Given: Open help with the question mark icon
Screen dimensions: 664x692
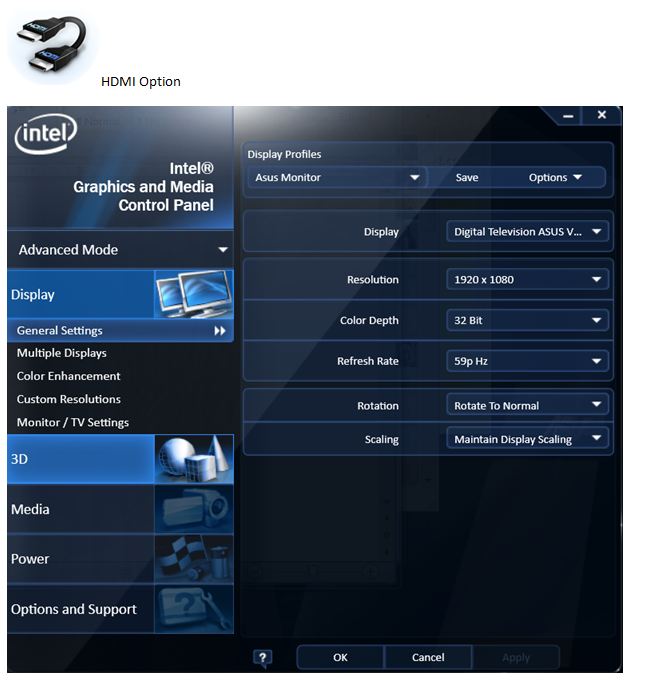Looking at the screenshot, I should 262,657.
